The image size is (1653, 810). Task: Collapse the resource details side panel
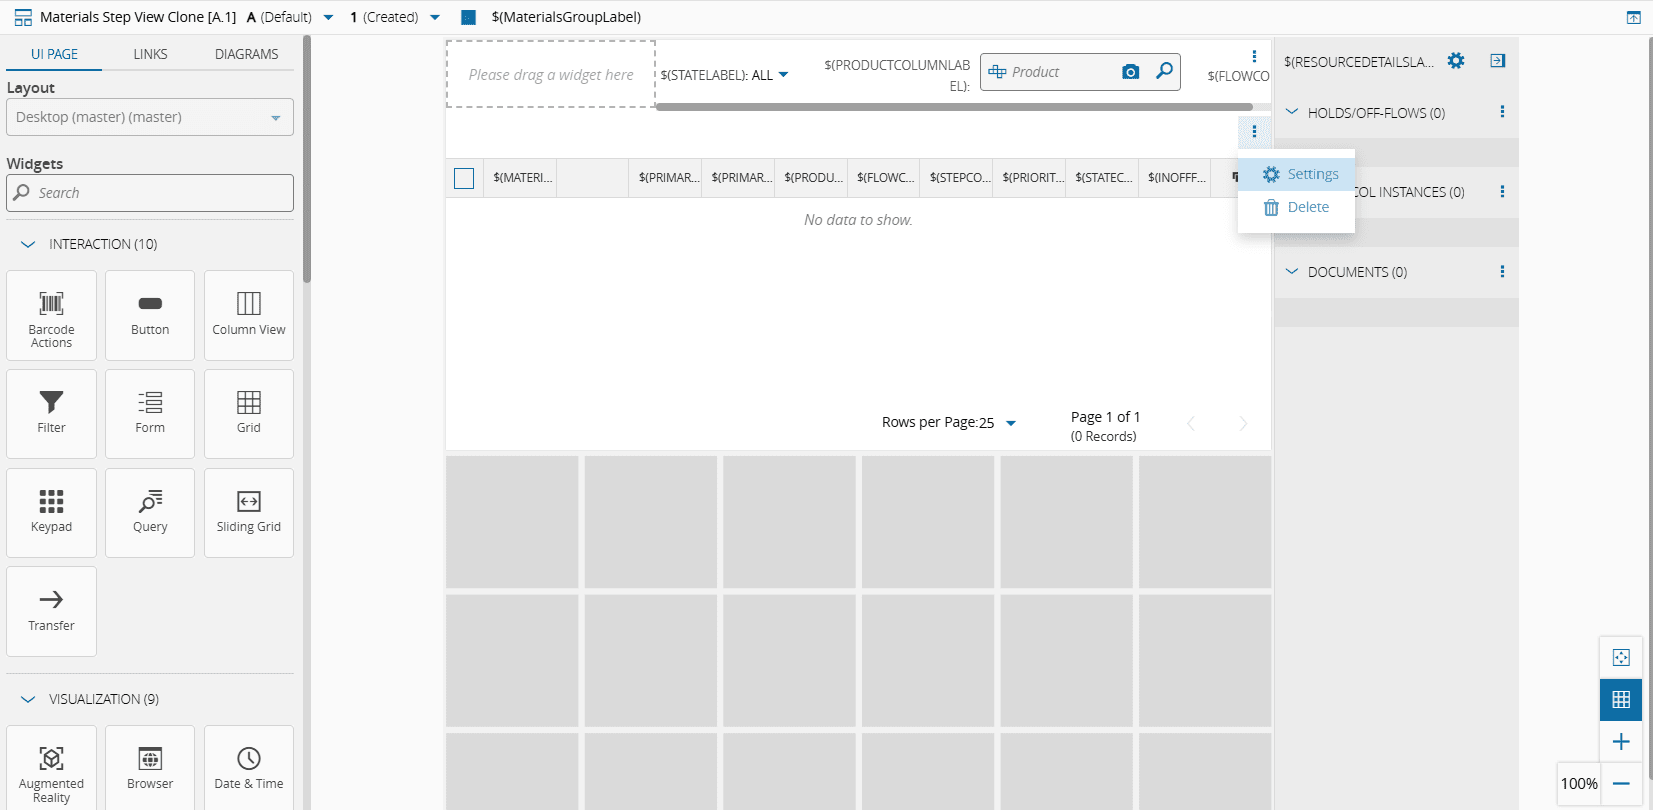tap(1497, 61)
